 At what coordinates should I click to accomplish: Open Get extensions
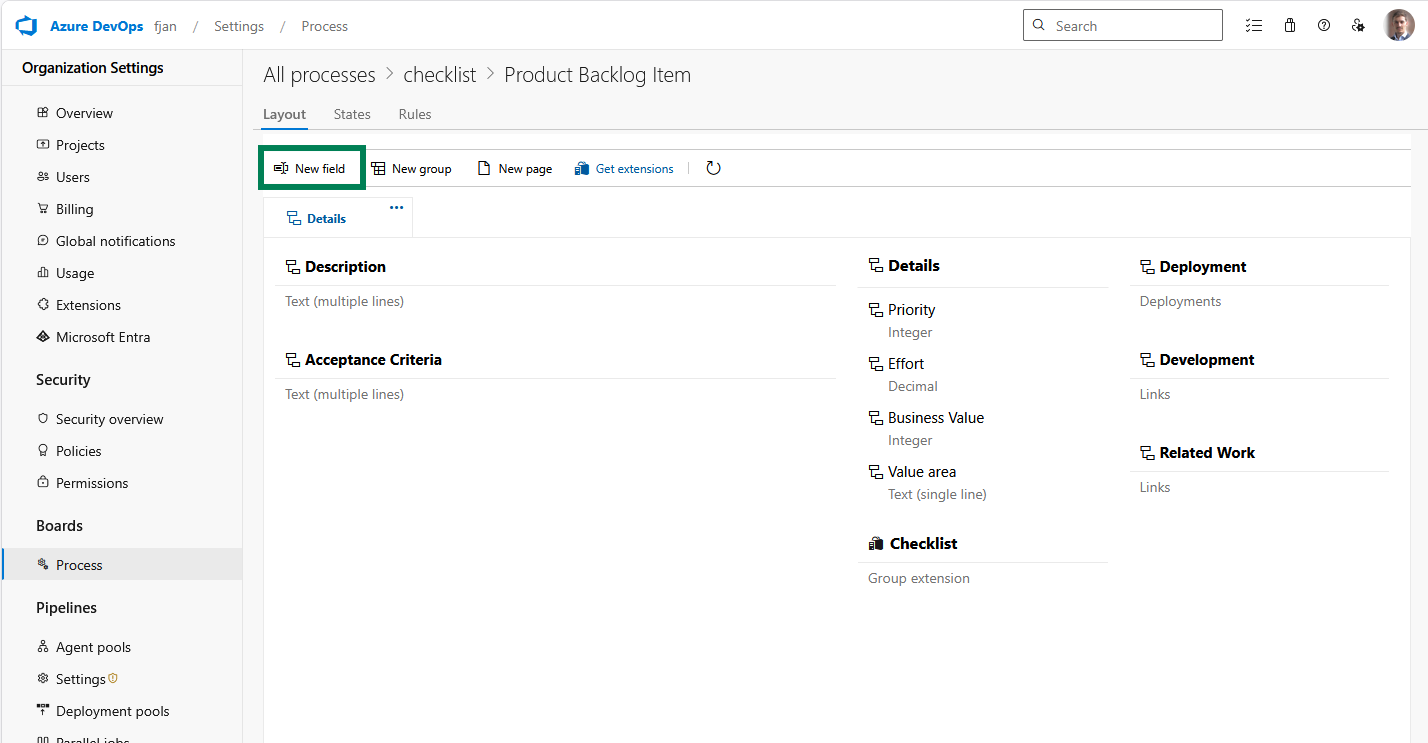[x=624, y=168]
